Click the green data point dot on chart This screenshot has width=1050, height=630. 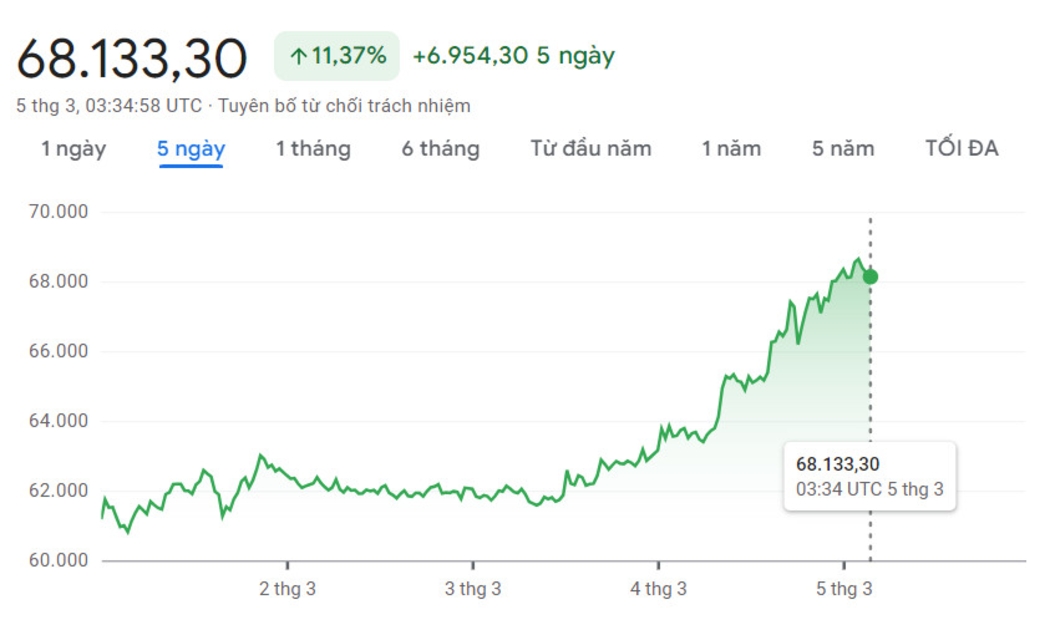tap(870, 276)
